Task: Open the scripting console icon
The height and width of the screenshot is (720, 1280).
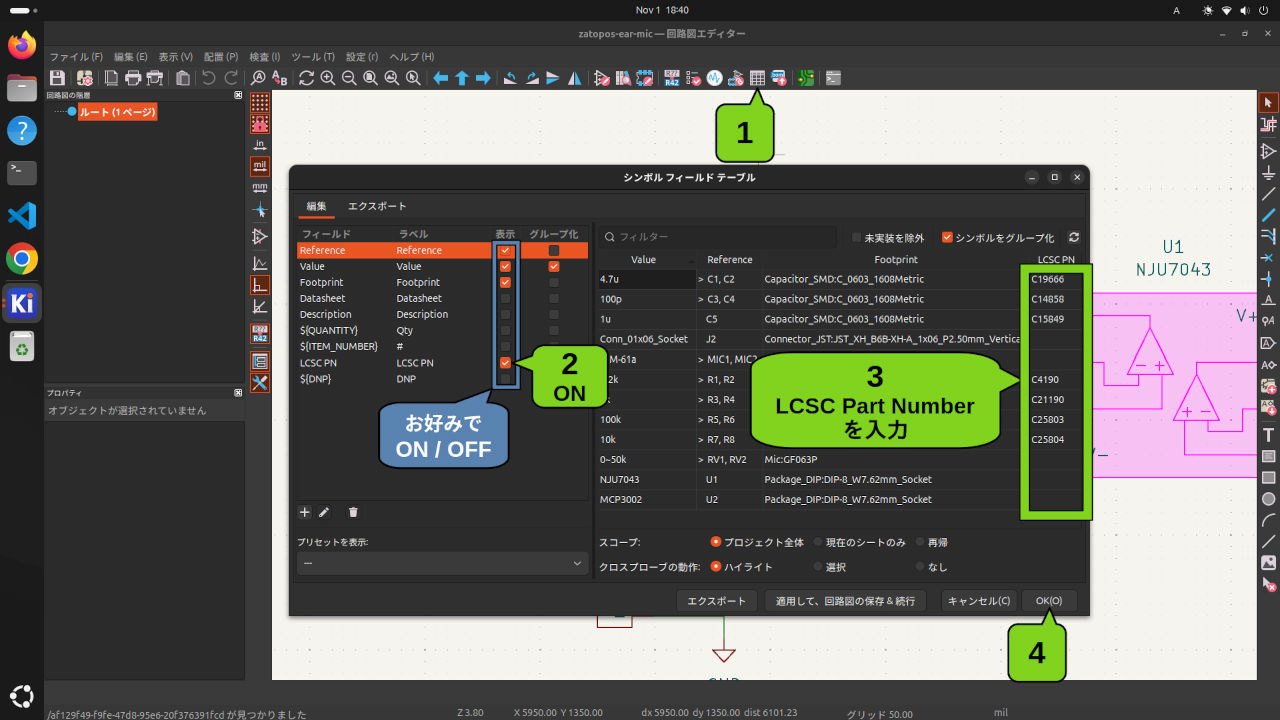Action: (x=833, y=77)
